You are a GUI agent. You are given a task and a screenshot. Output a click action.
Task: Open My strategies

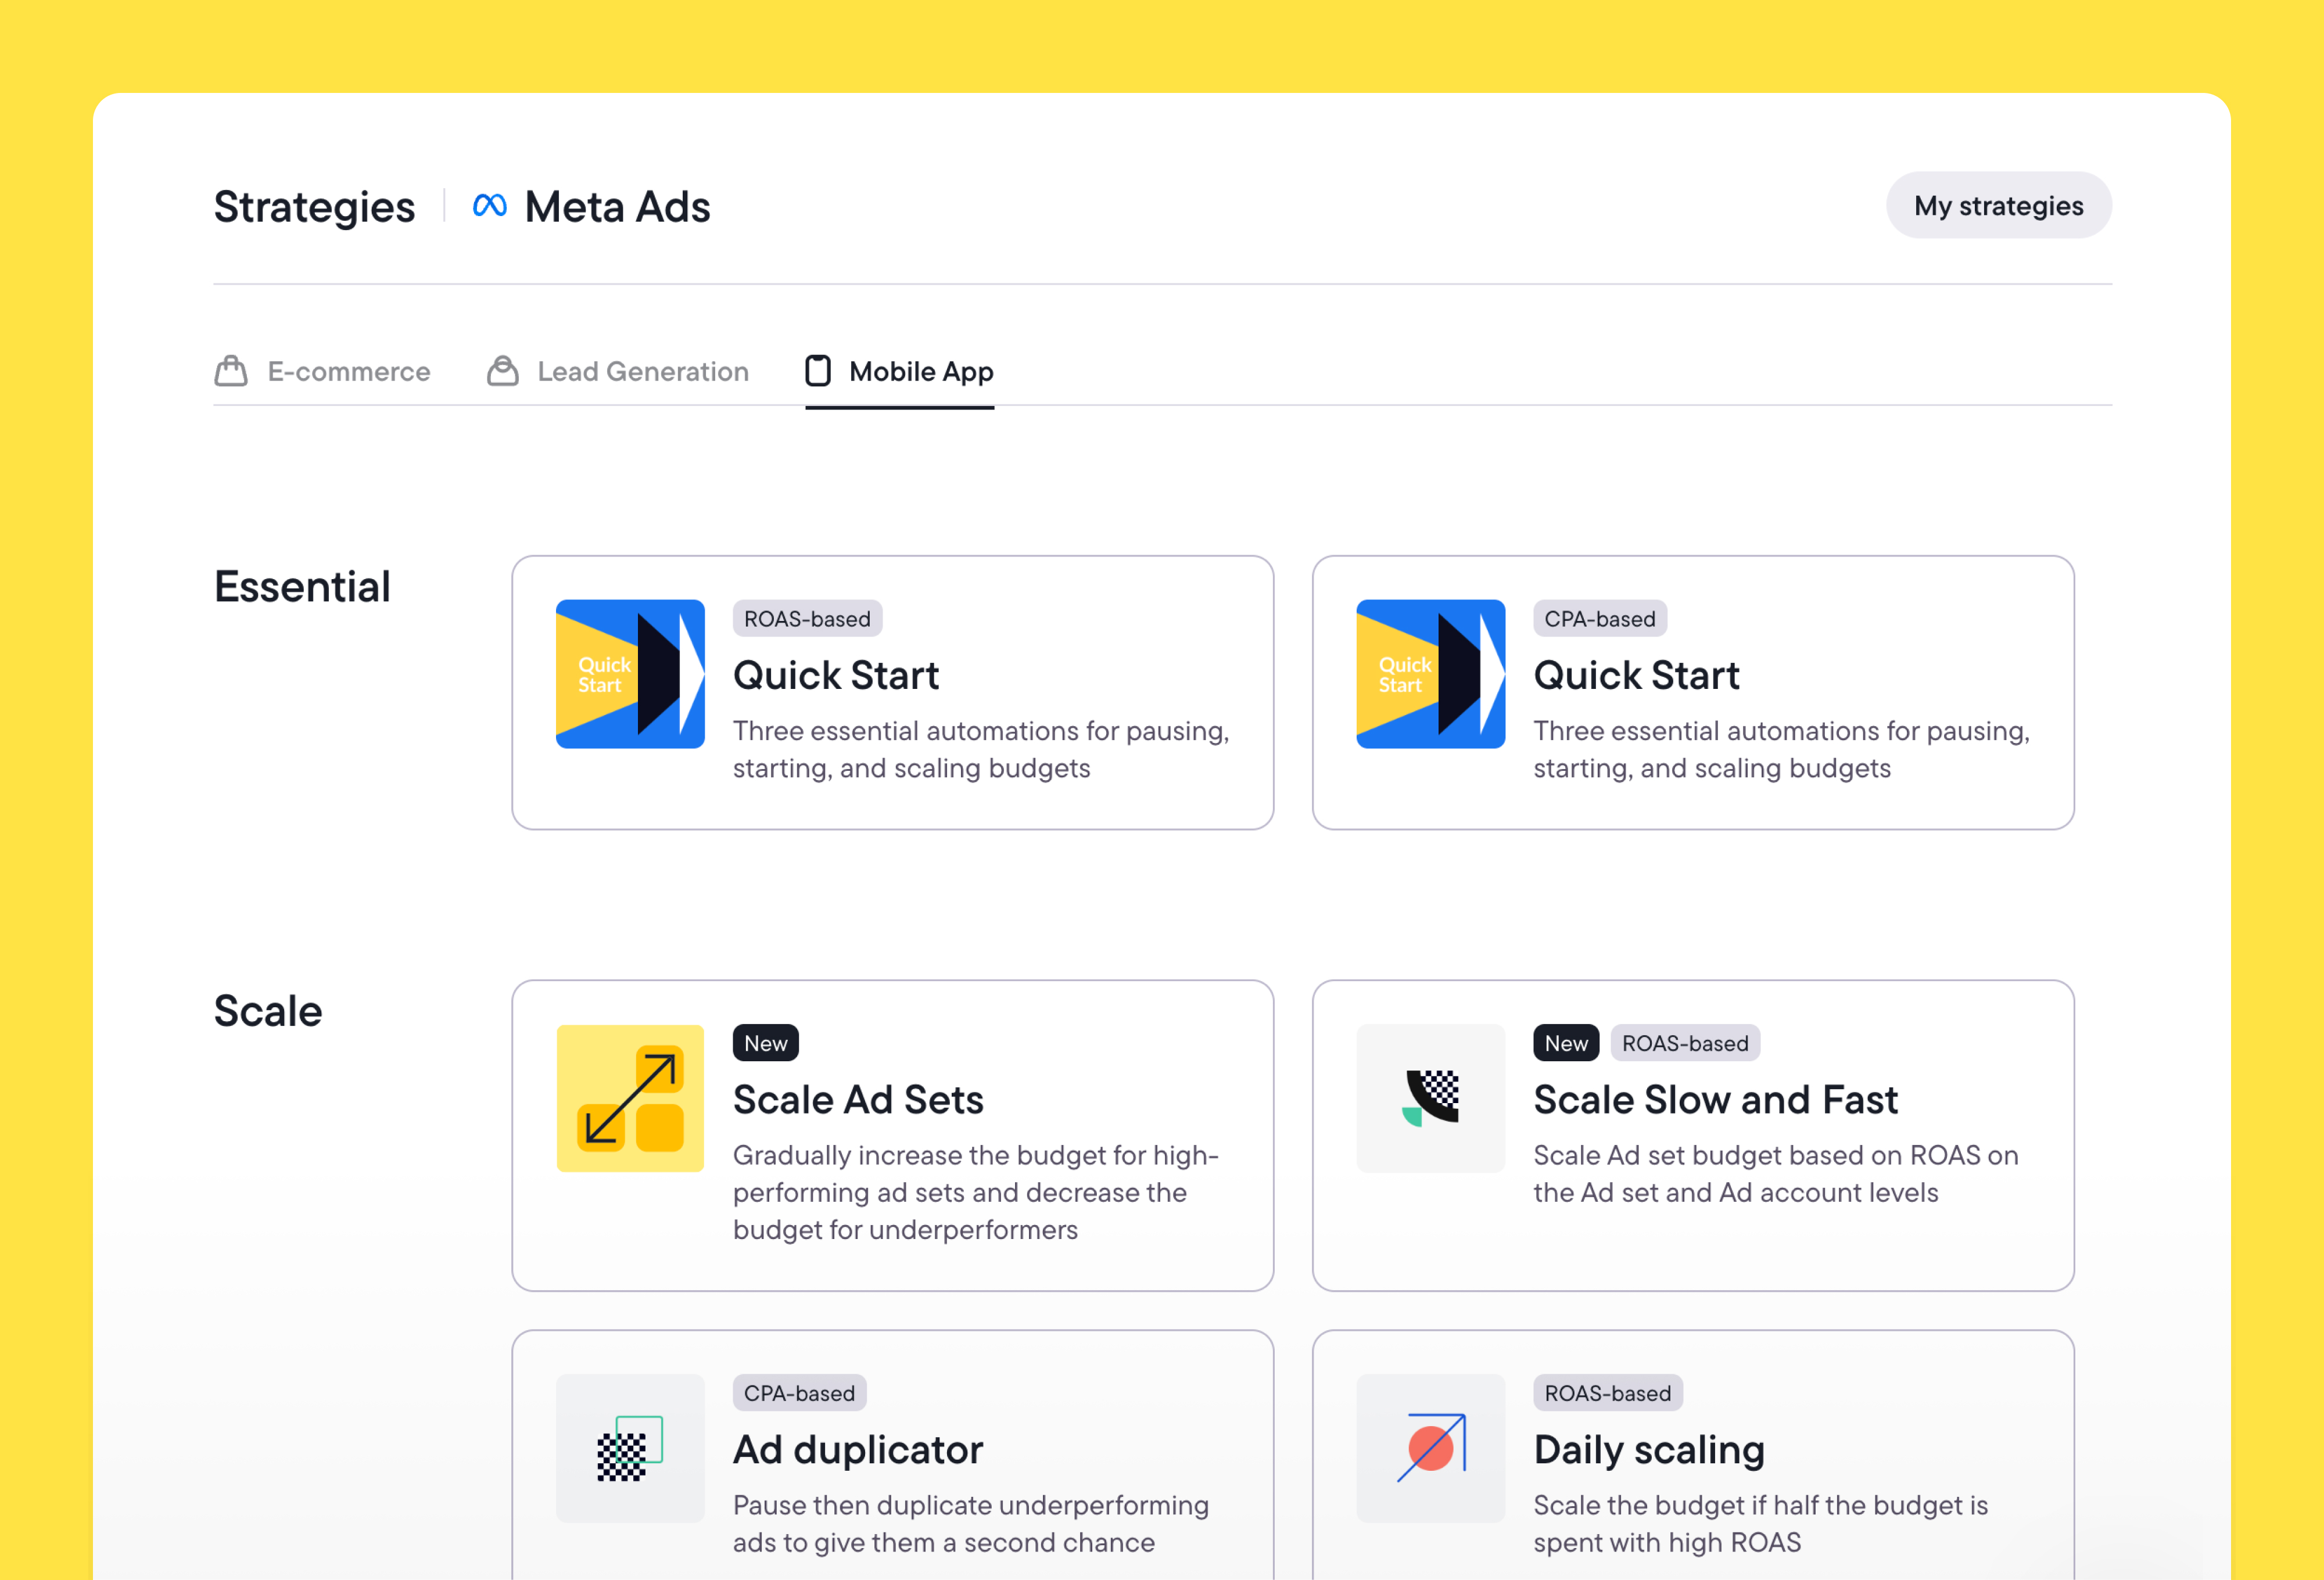click(1998, 206)
